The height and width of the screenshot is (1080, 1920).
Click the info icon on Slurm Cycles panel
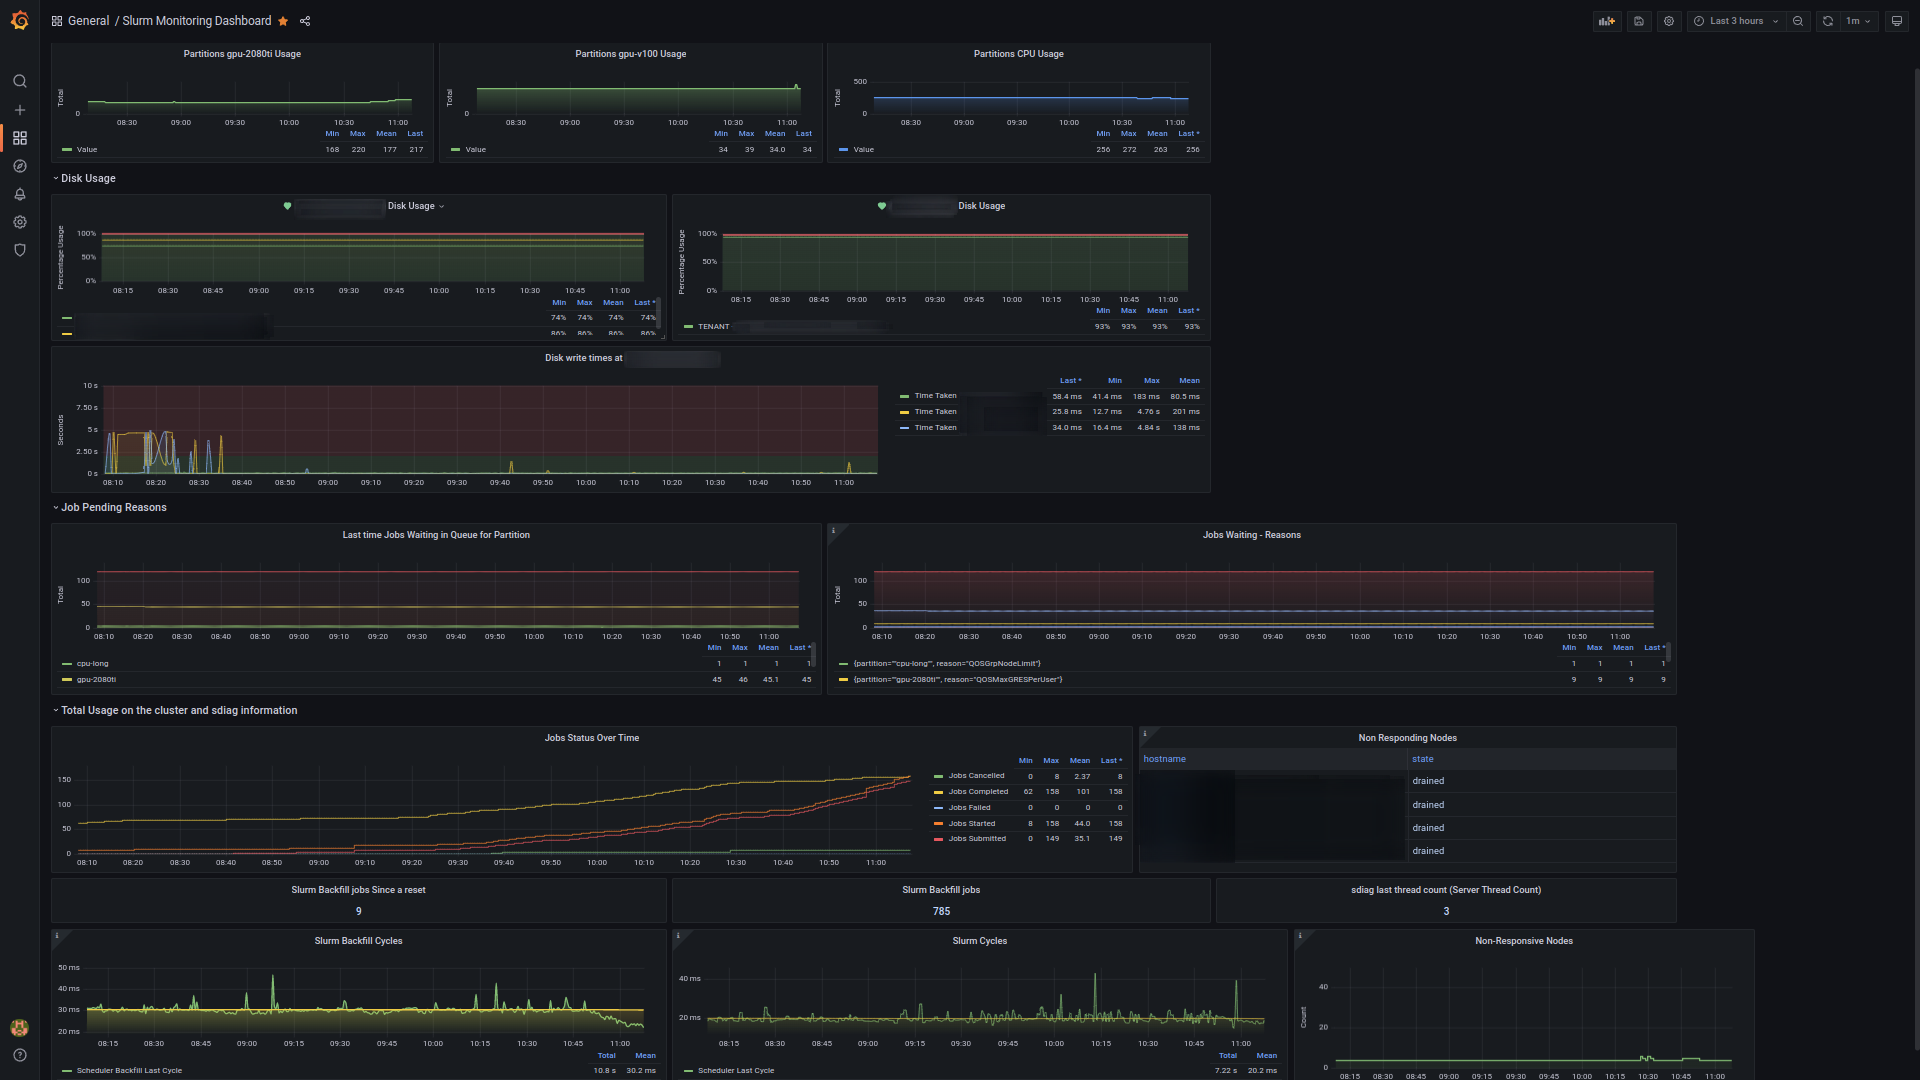coord(678,937)
